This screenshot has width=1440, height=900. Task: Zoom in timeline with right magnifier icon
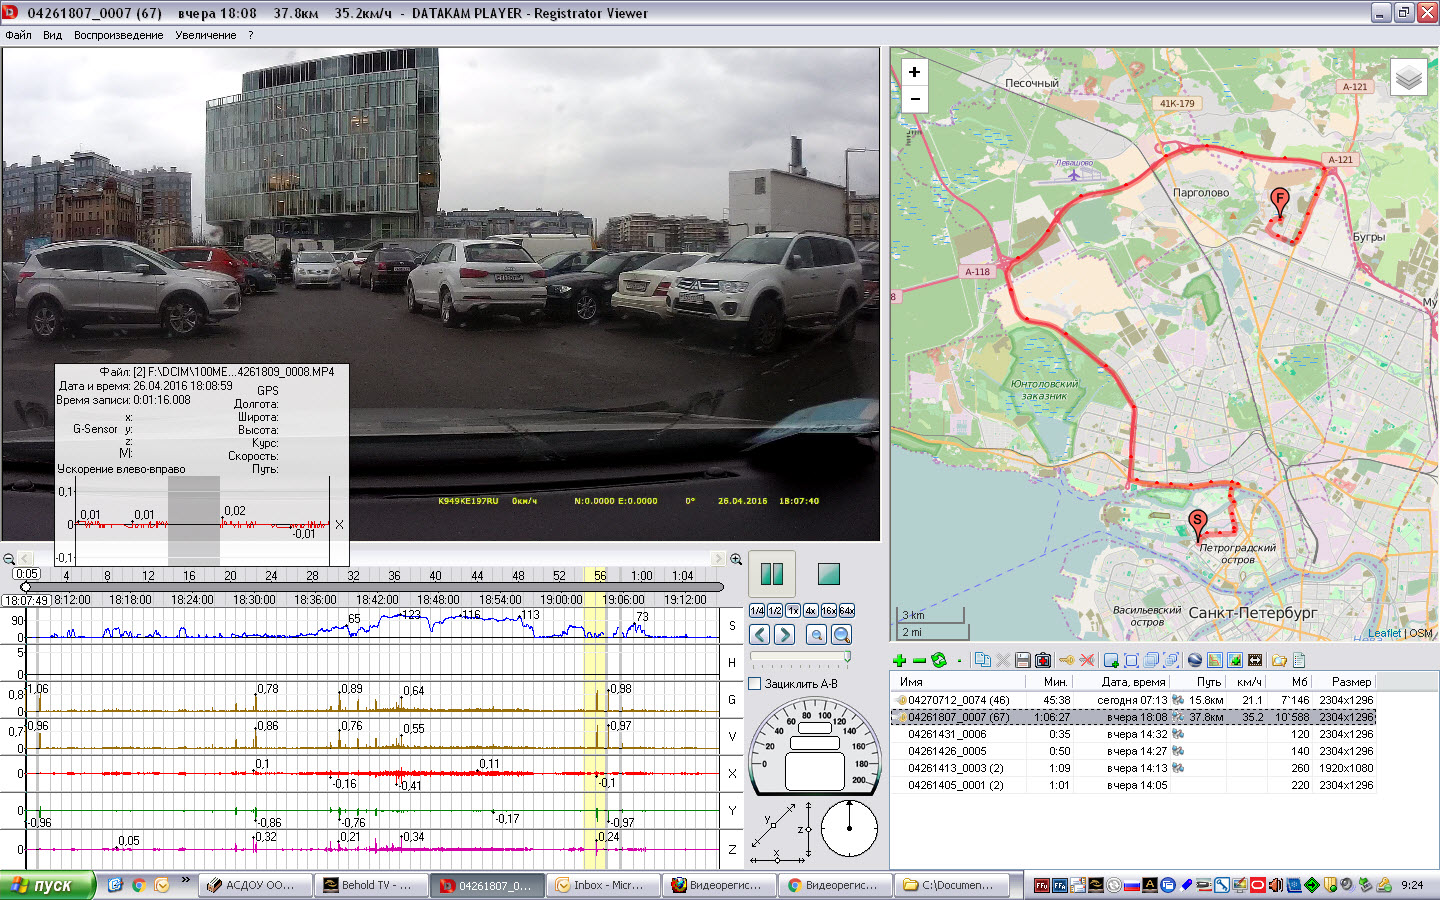[x=736, y=559]
